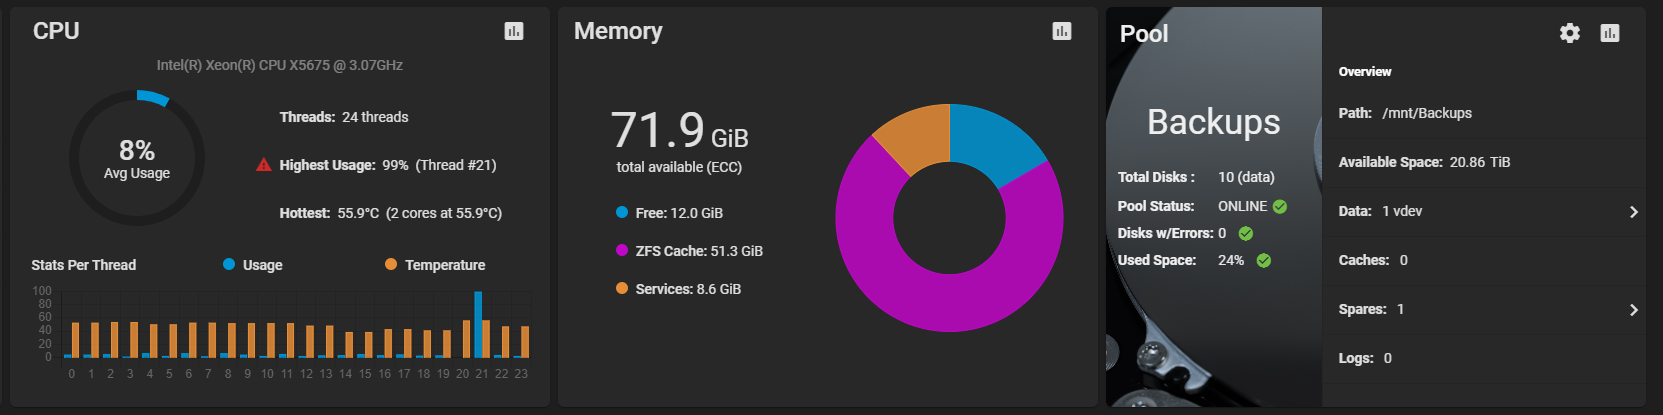Click green checkmark next to Used Space

pos(1264,260)
